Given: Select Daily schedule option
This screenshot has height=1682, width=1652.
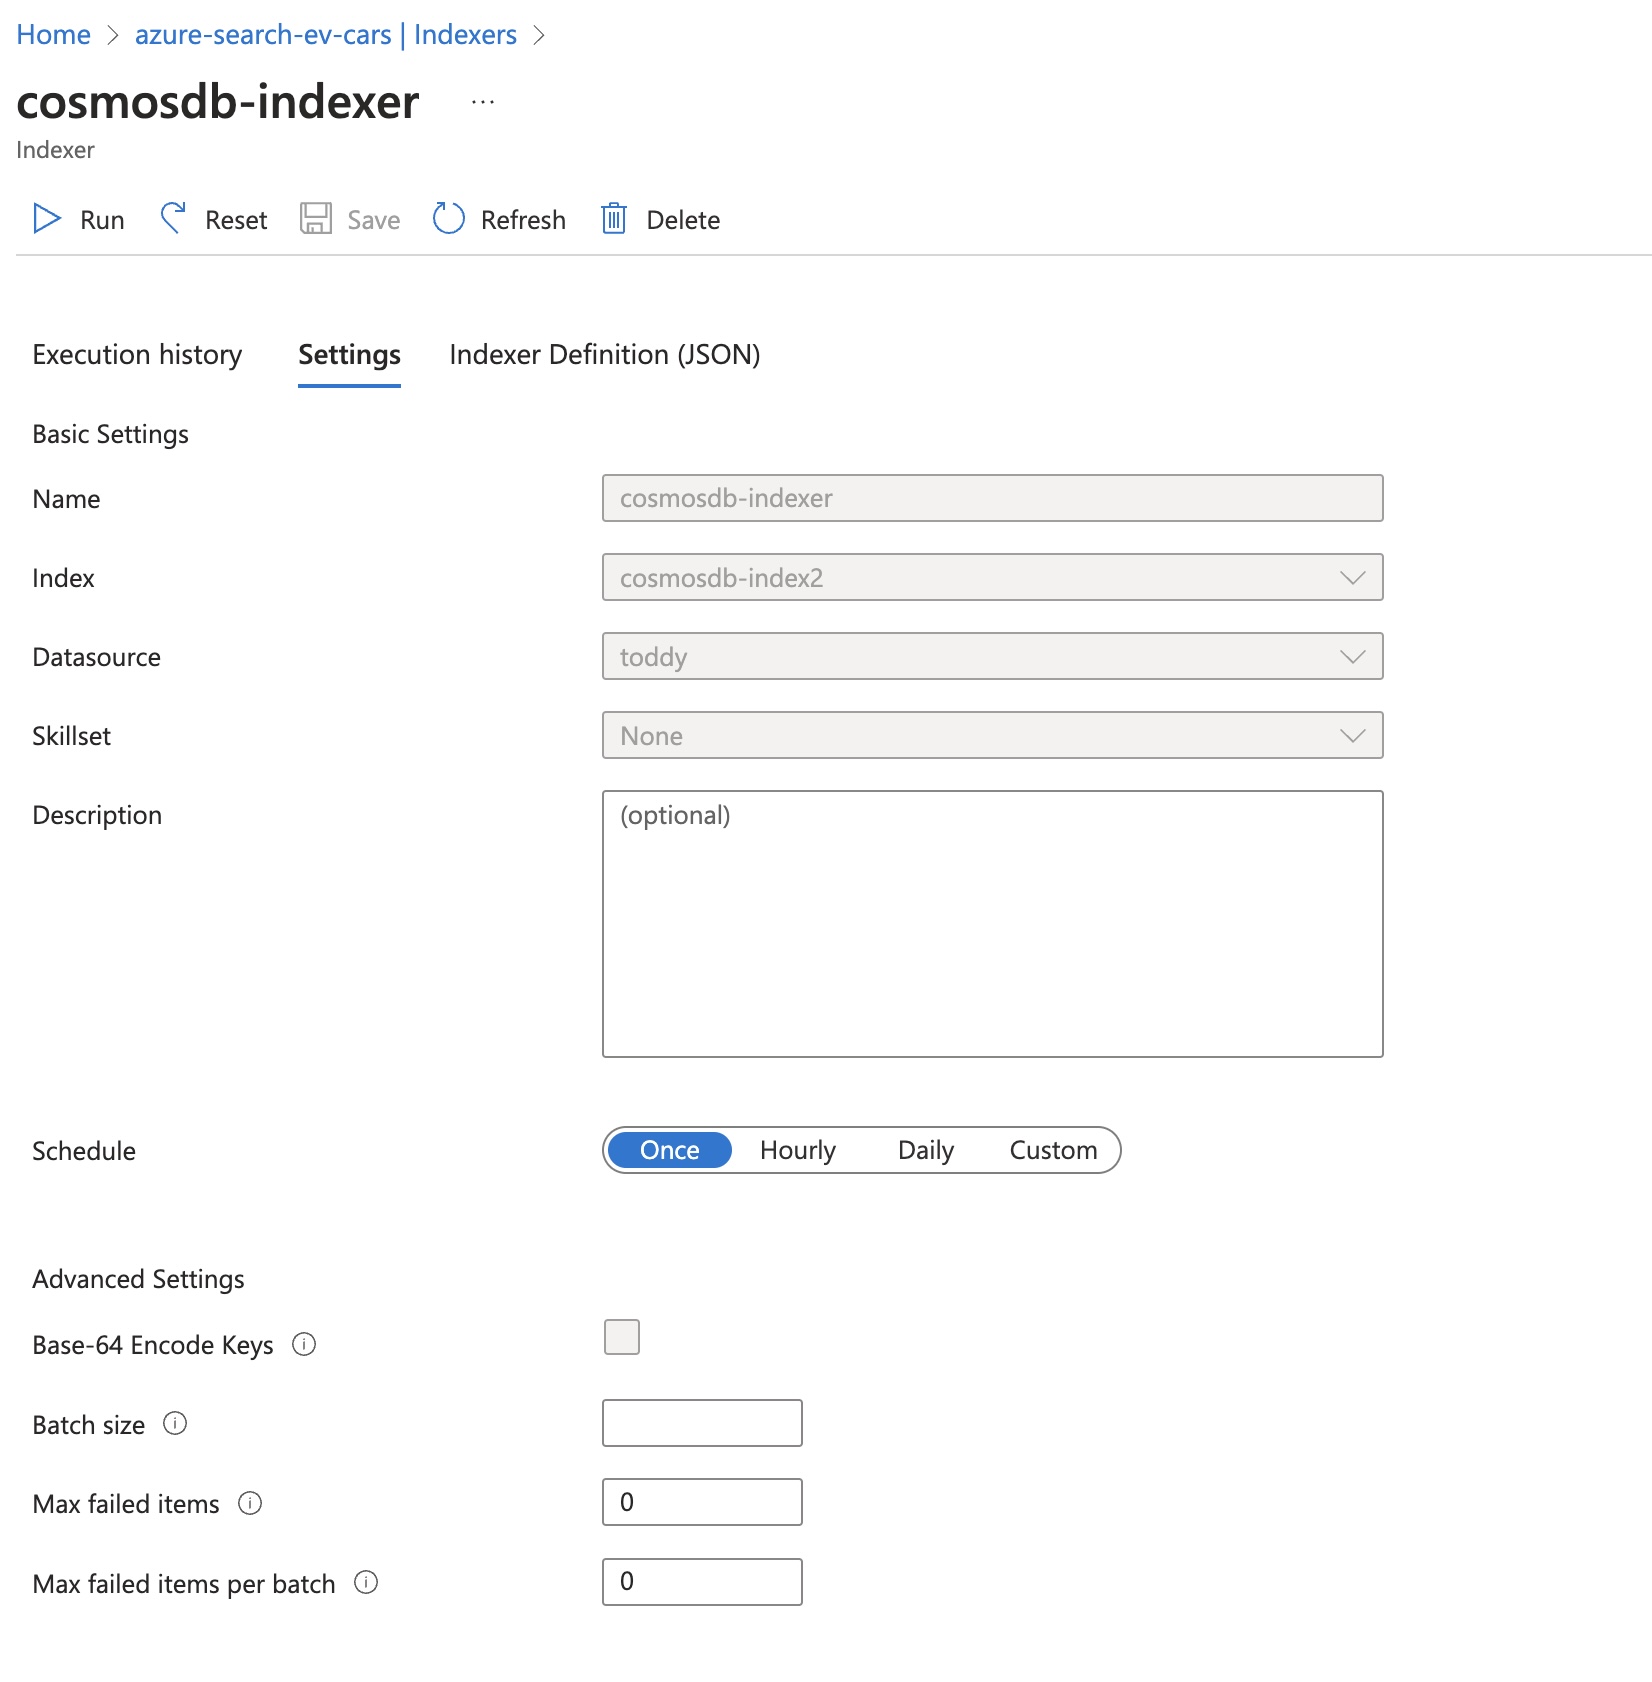Looking at the screenshot, I should (925, 1150).
